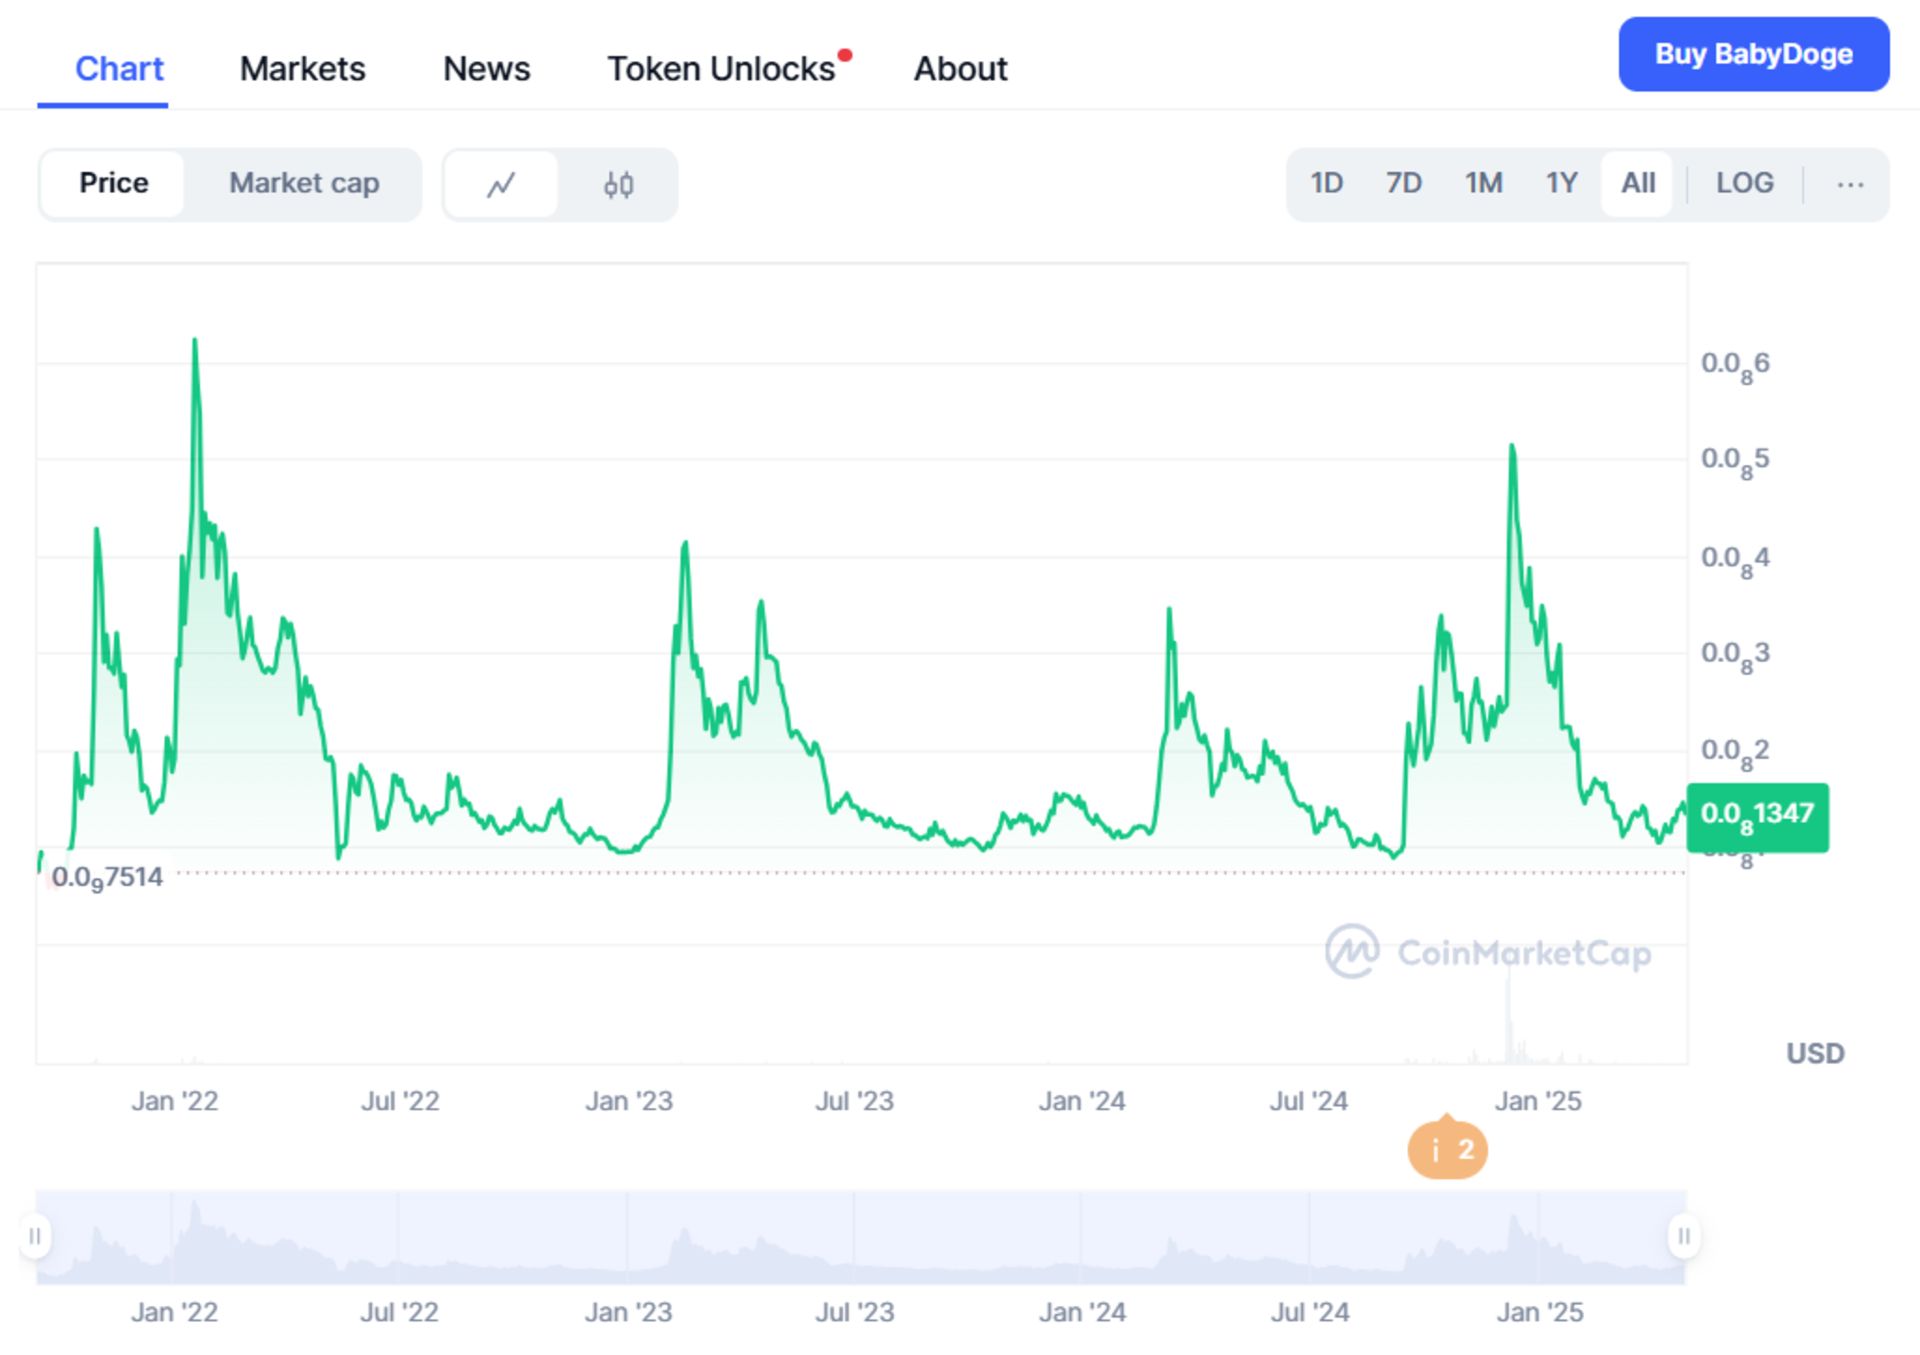This screenshot has height=1355, width=1920.
Task: Click the Buy BabyDoge button
Action: (1753, 54)
